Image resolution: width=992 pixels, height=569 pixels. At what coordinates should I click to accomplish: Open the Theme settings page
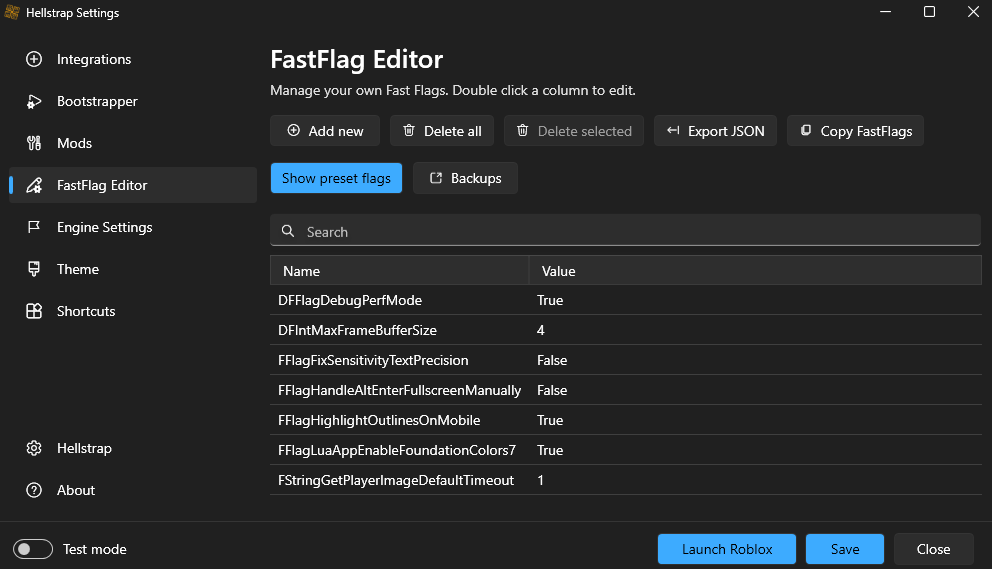(x=133, y=269)
